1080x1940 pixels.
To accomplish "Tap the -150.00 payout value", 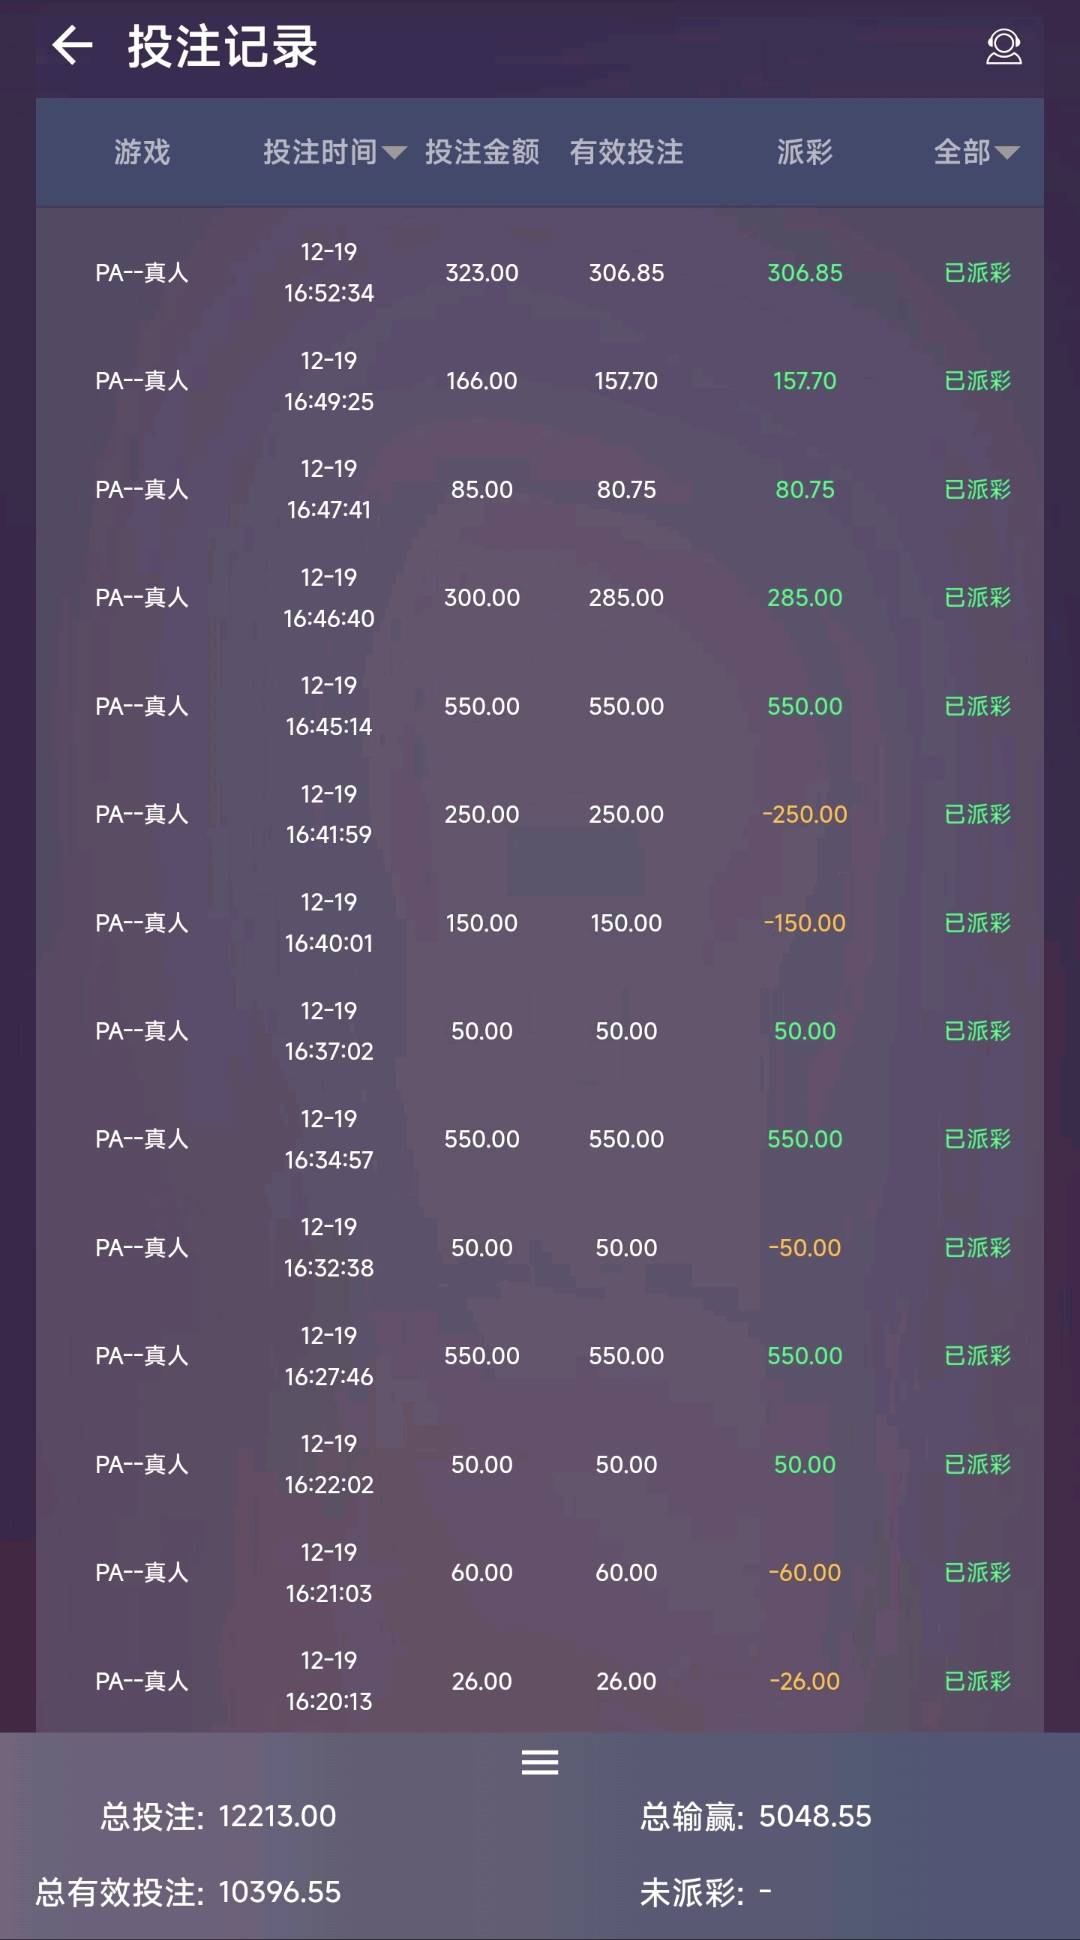I will point(805,923).
